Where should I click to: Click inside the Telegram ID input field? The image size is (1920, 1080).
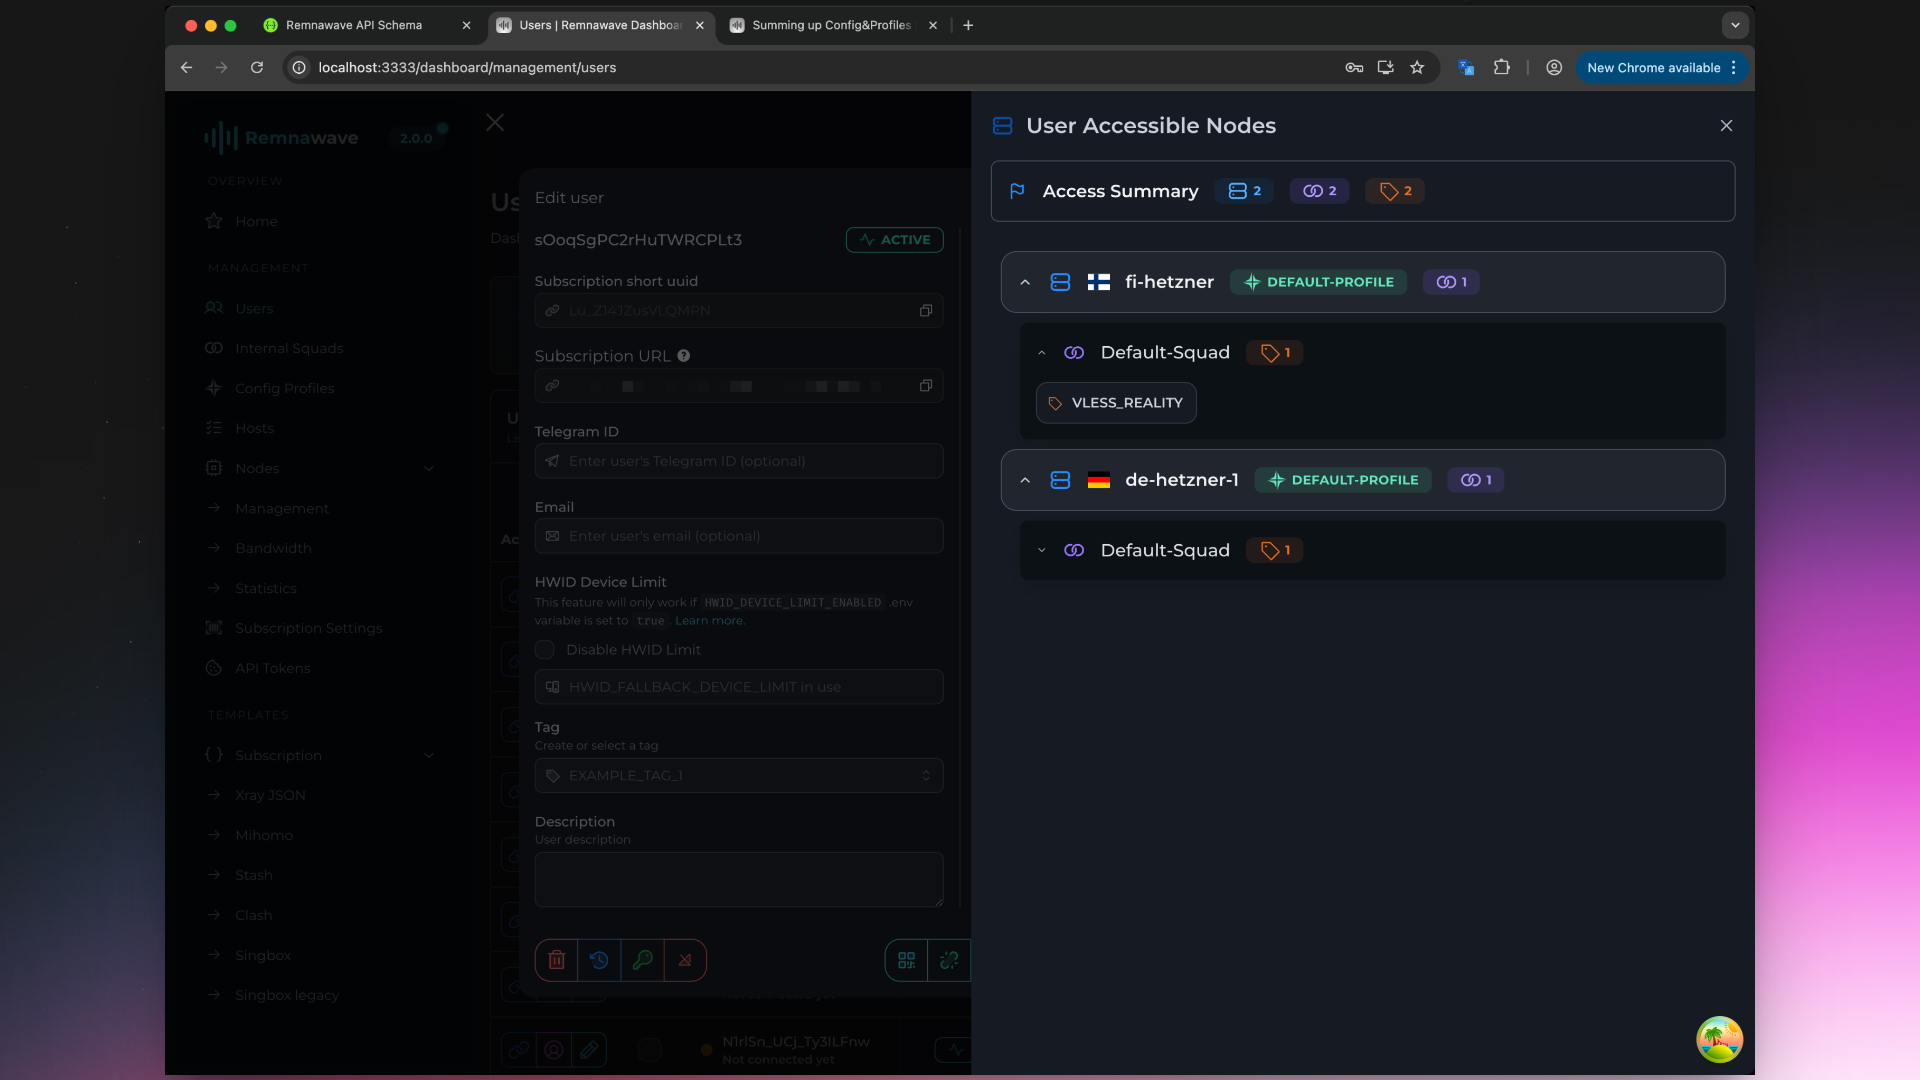point(738,460)
